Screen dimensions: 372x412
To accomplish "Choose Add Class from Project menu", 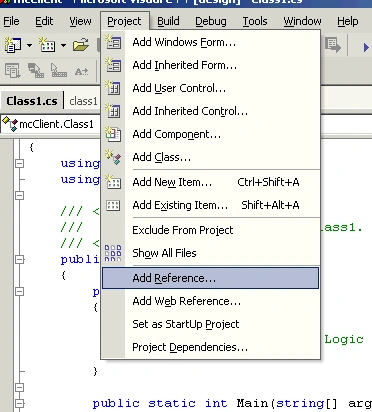I will pyautogui.click(x=211, y=157).
